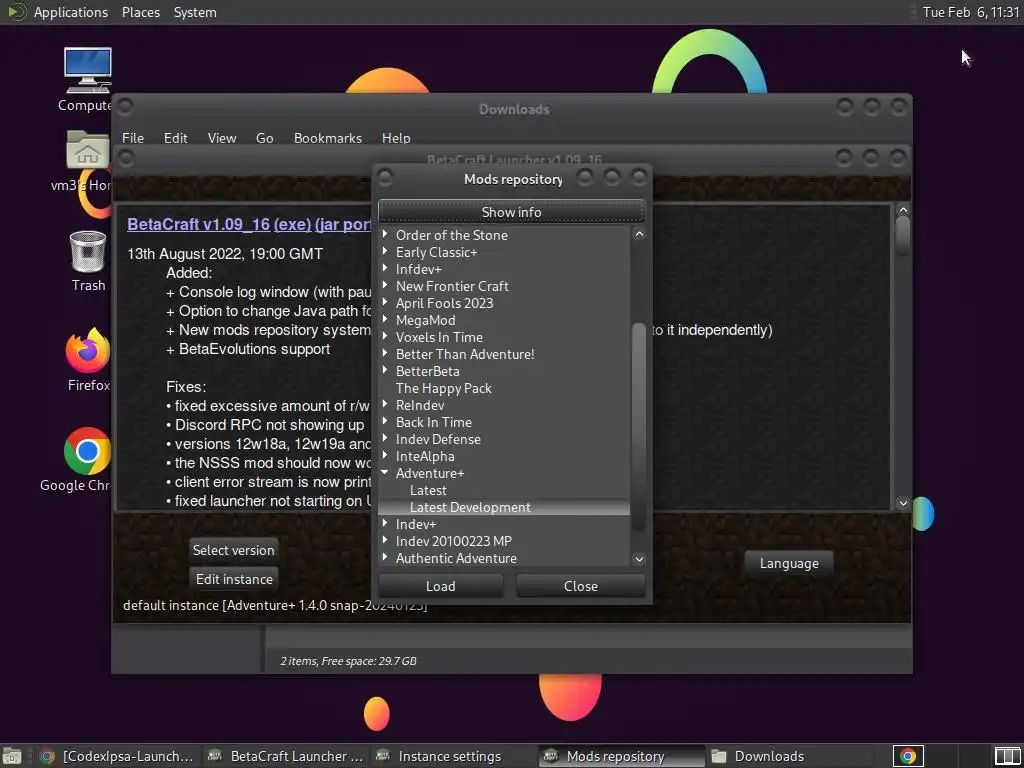Image resolution: width=1024 pixels, height=768 pixels.
Task: Open the BetaCraft v1.09_16 link
Action: [x=199, y=224]
